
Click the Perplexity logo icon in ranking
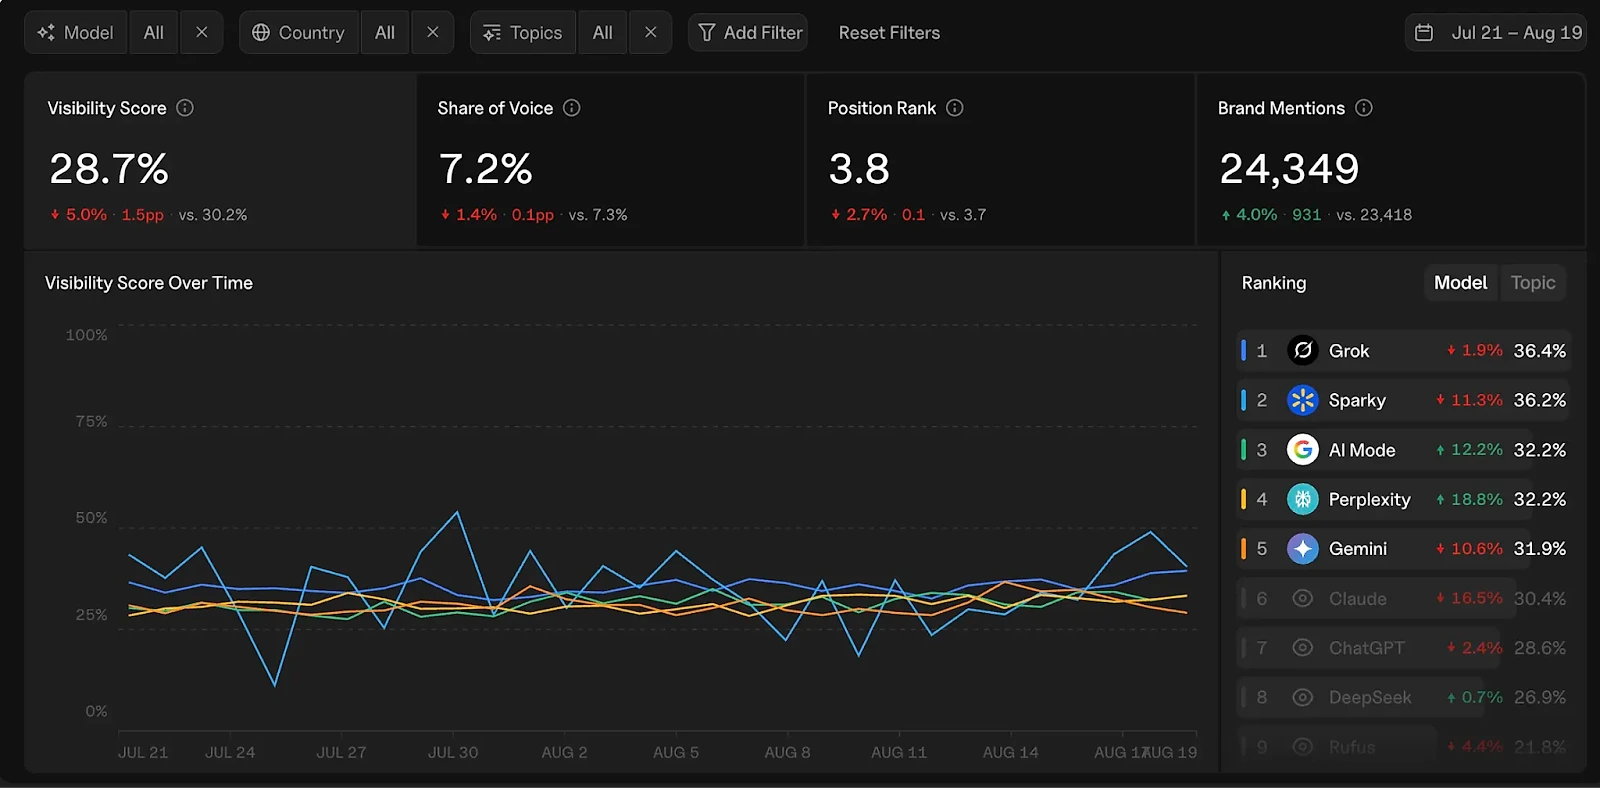click(1302, 499)
